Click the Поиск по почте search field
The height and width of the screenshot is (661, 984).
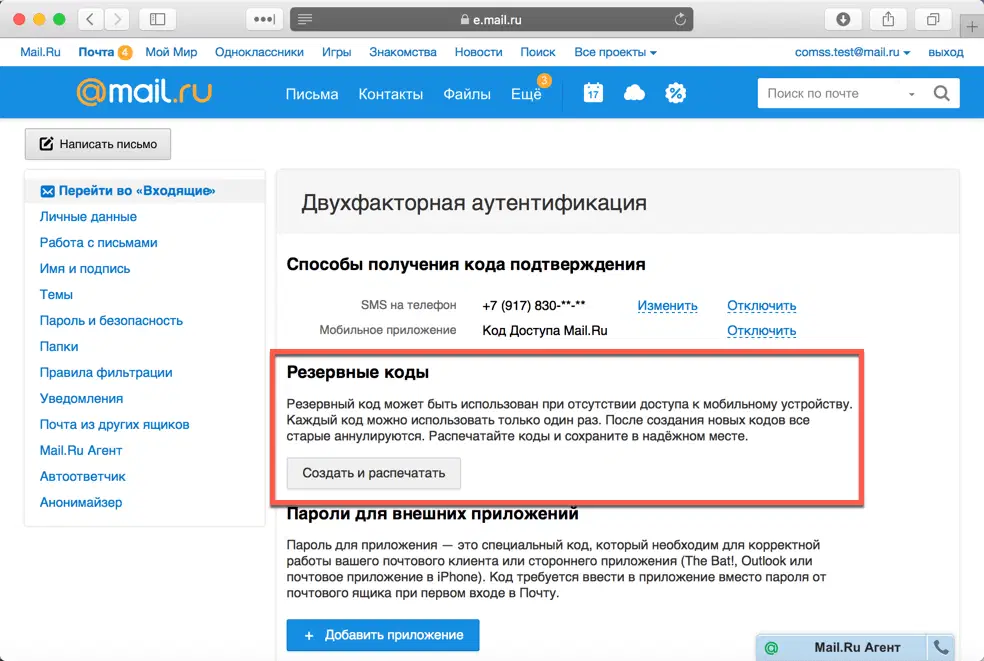832,94
